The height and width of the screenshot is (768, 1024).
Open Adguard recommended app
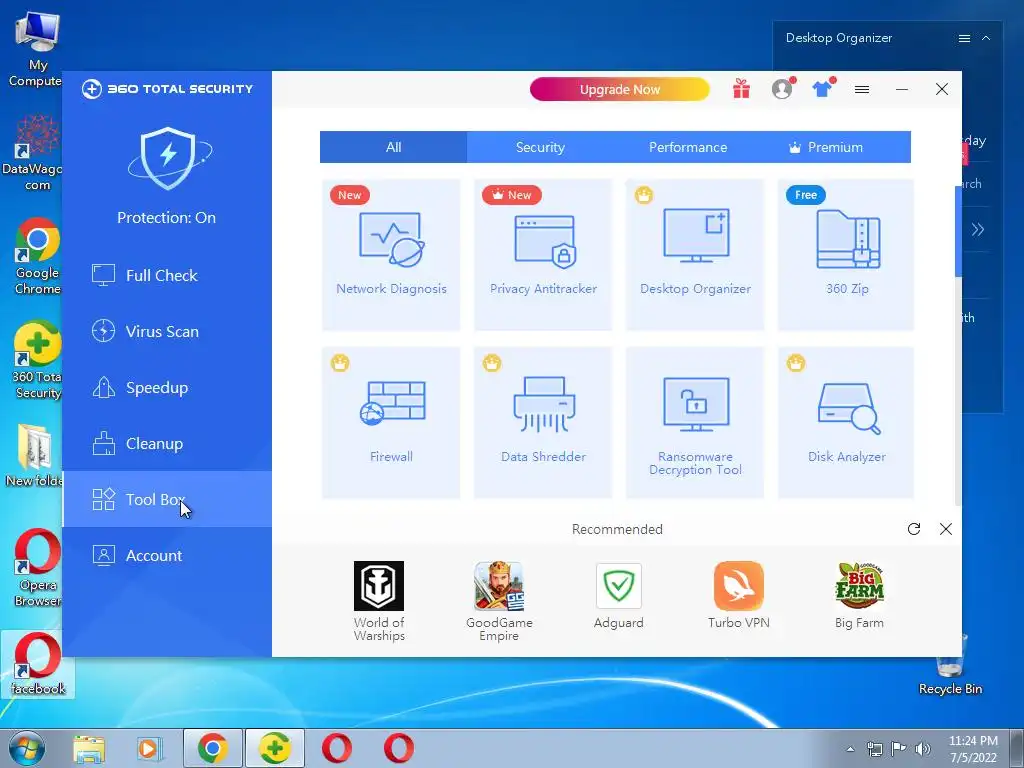pos(618,596)
